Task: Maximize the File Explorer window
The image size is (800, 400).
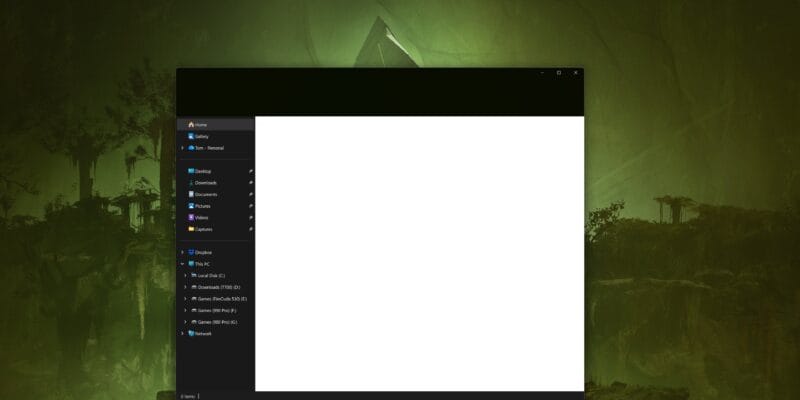Action: click(559, 73)
